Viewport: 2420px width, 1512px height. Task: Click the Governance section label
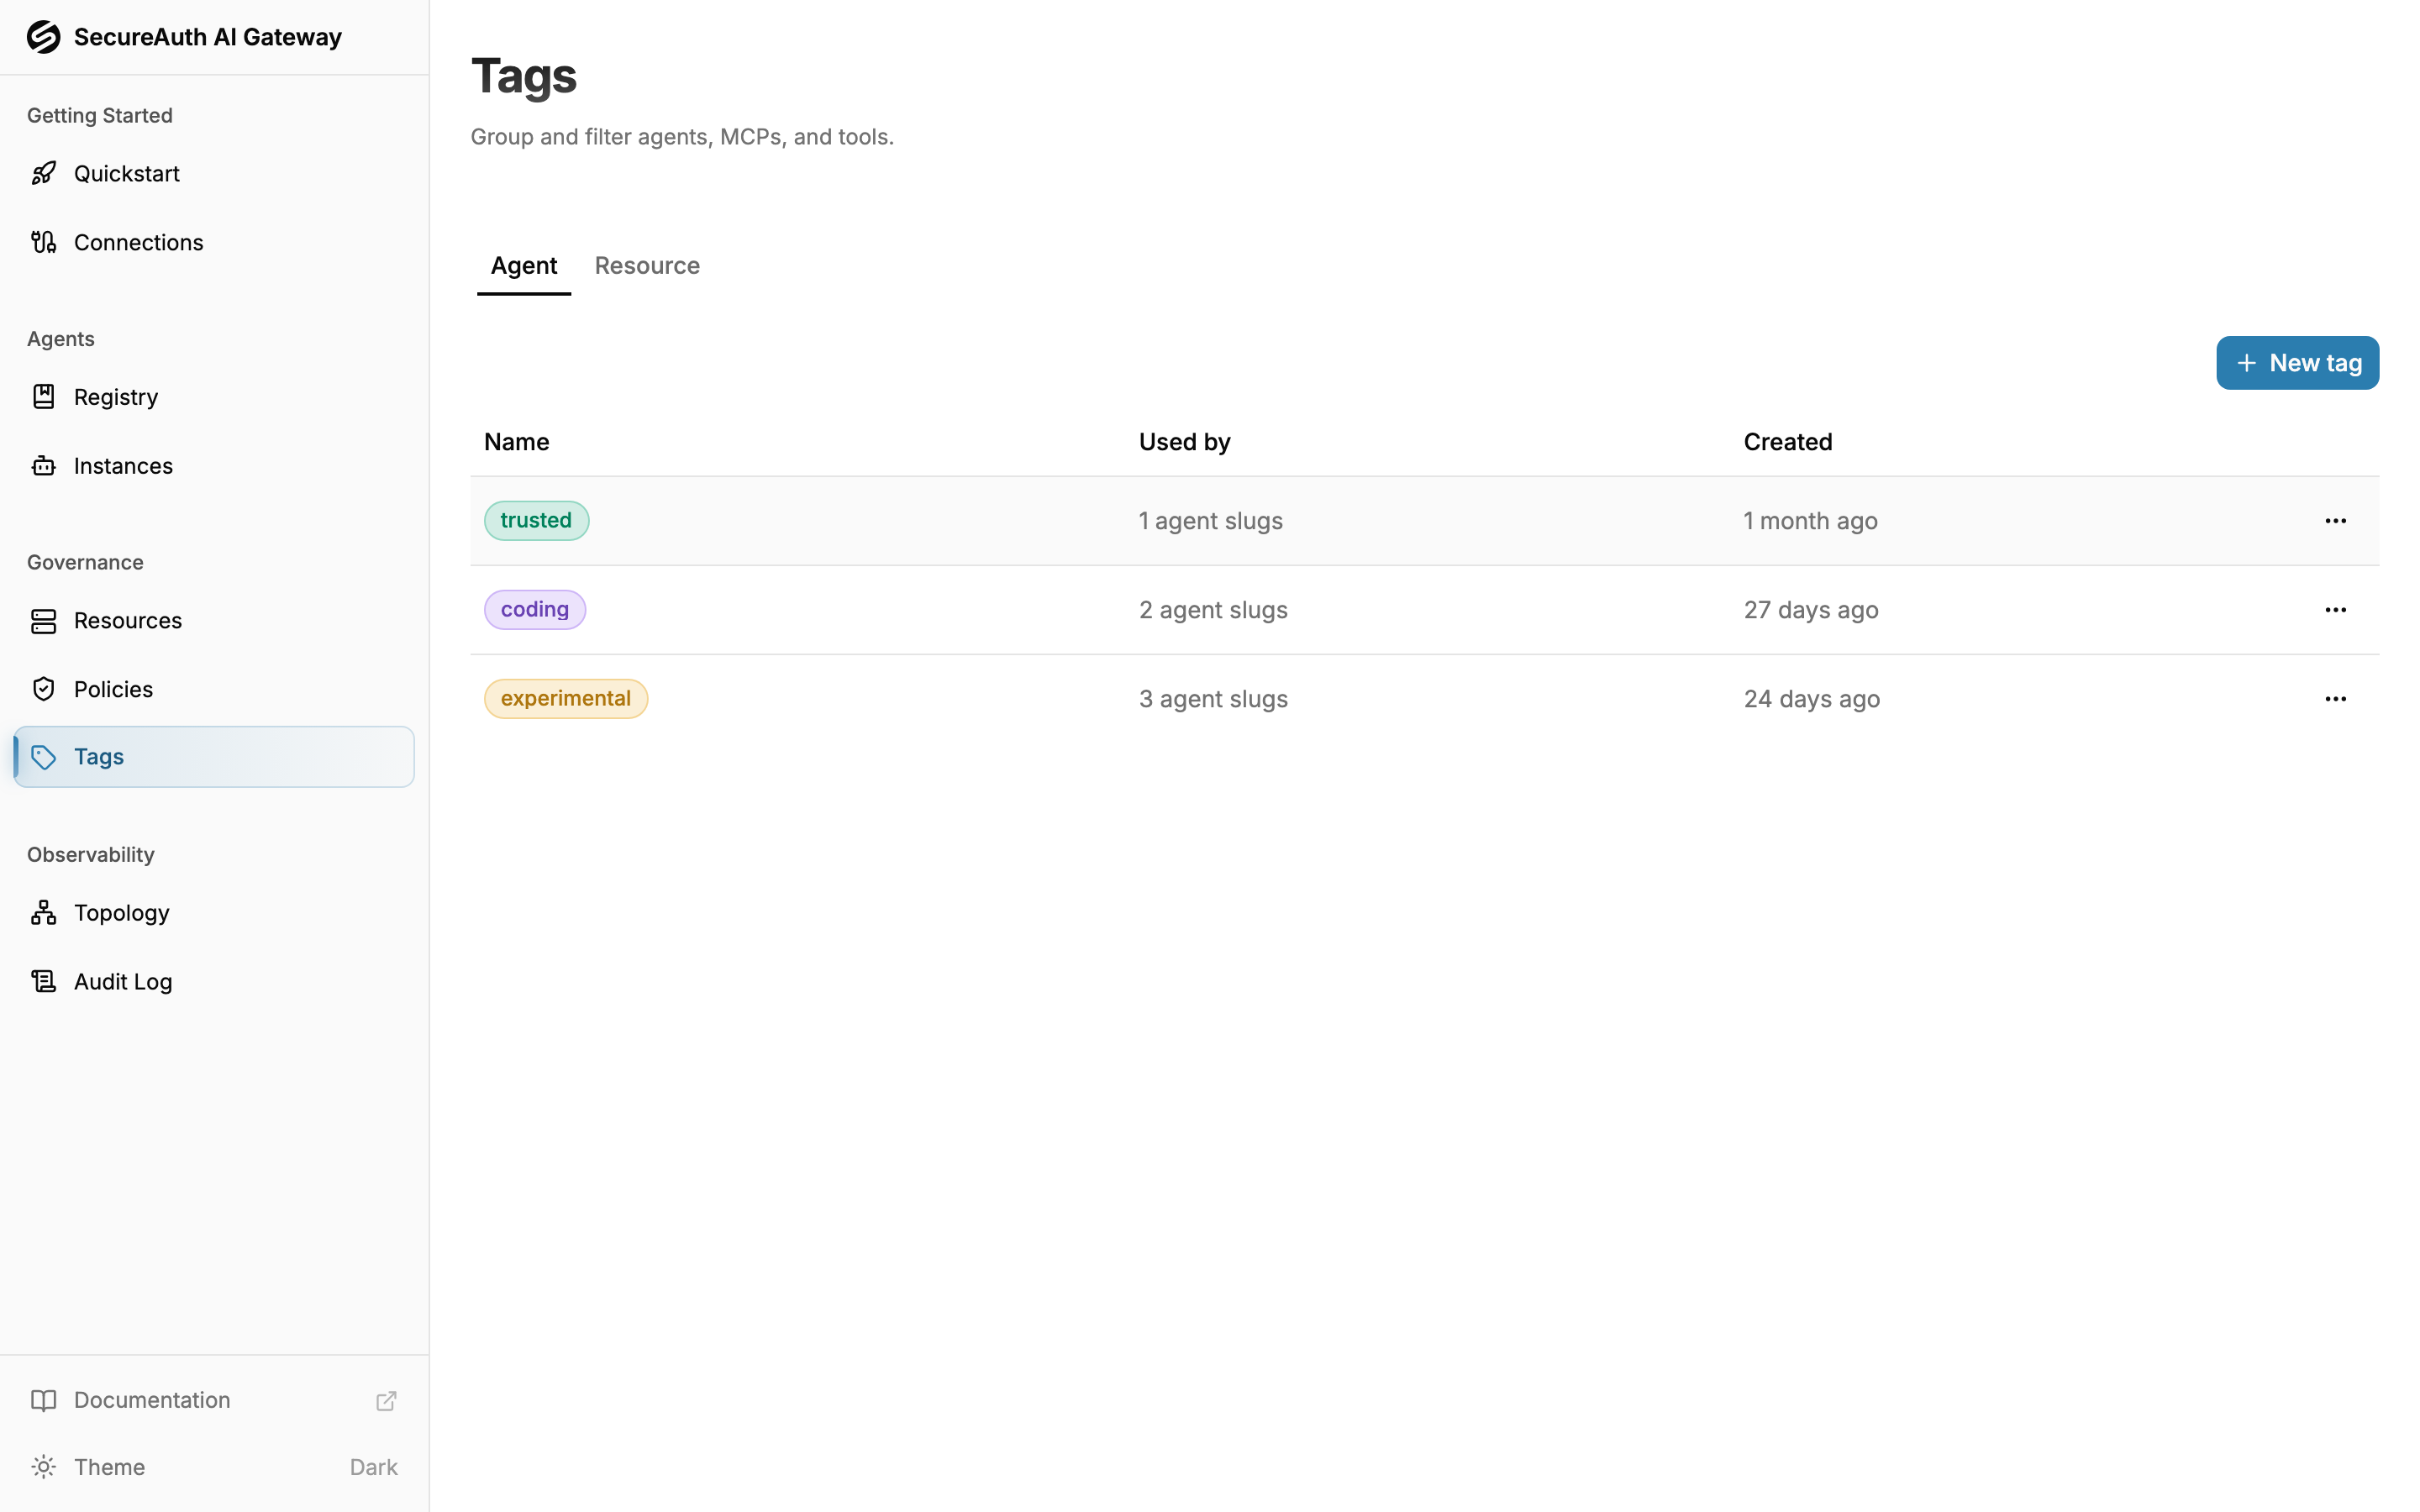(85, 562)
